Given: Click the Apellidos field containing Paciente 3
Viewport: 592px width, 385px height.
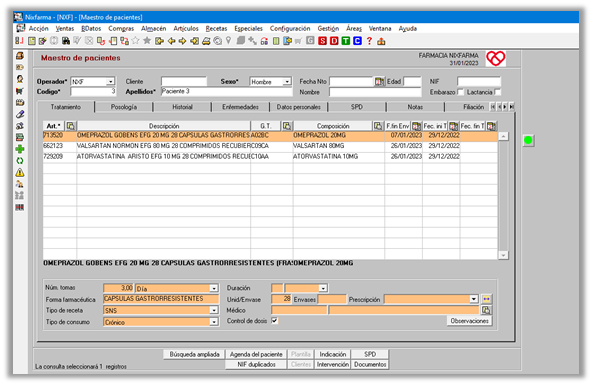Looking at the screenshot, I should click(x=227, y=92).
